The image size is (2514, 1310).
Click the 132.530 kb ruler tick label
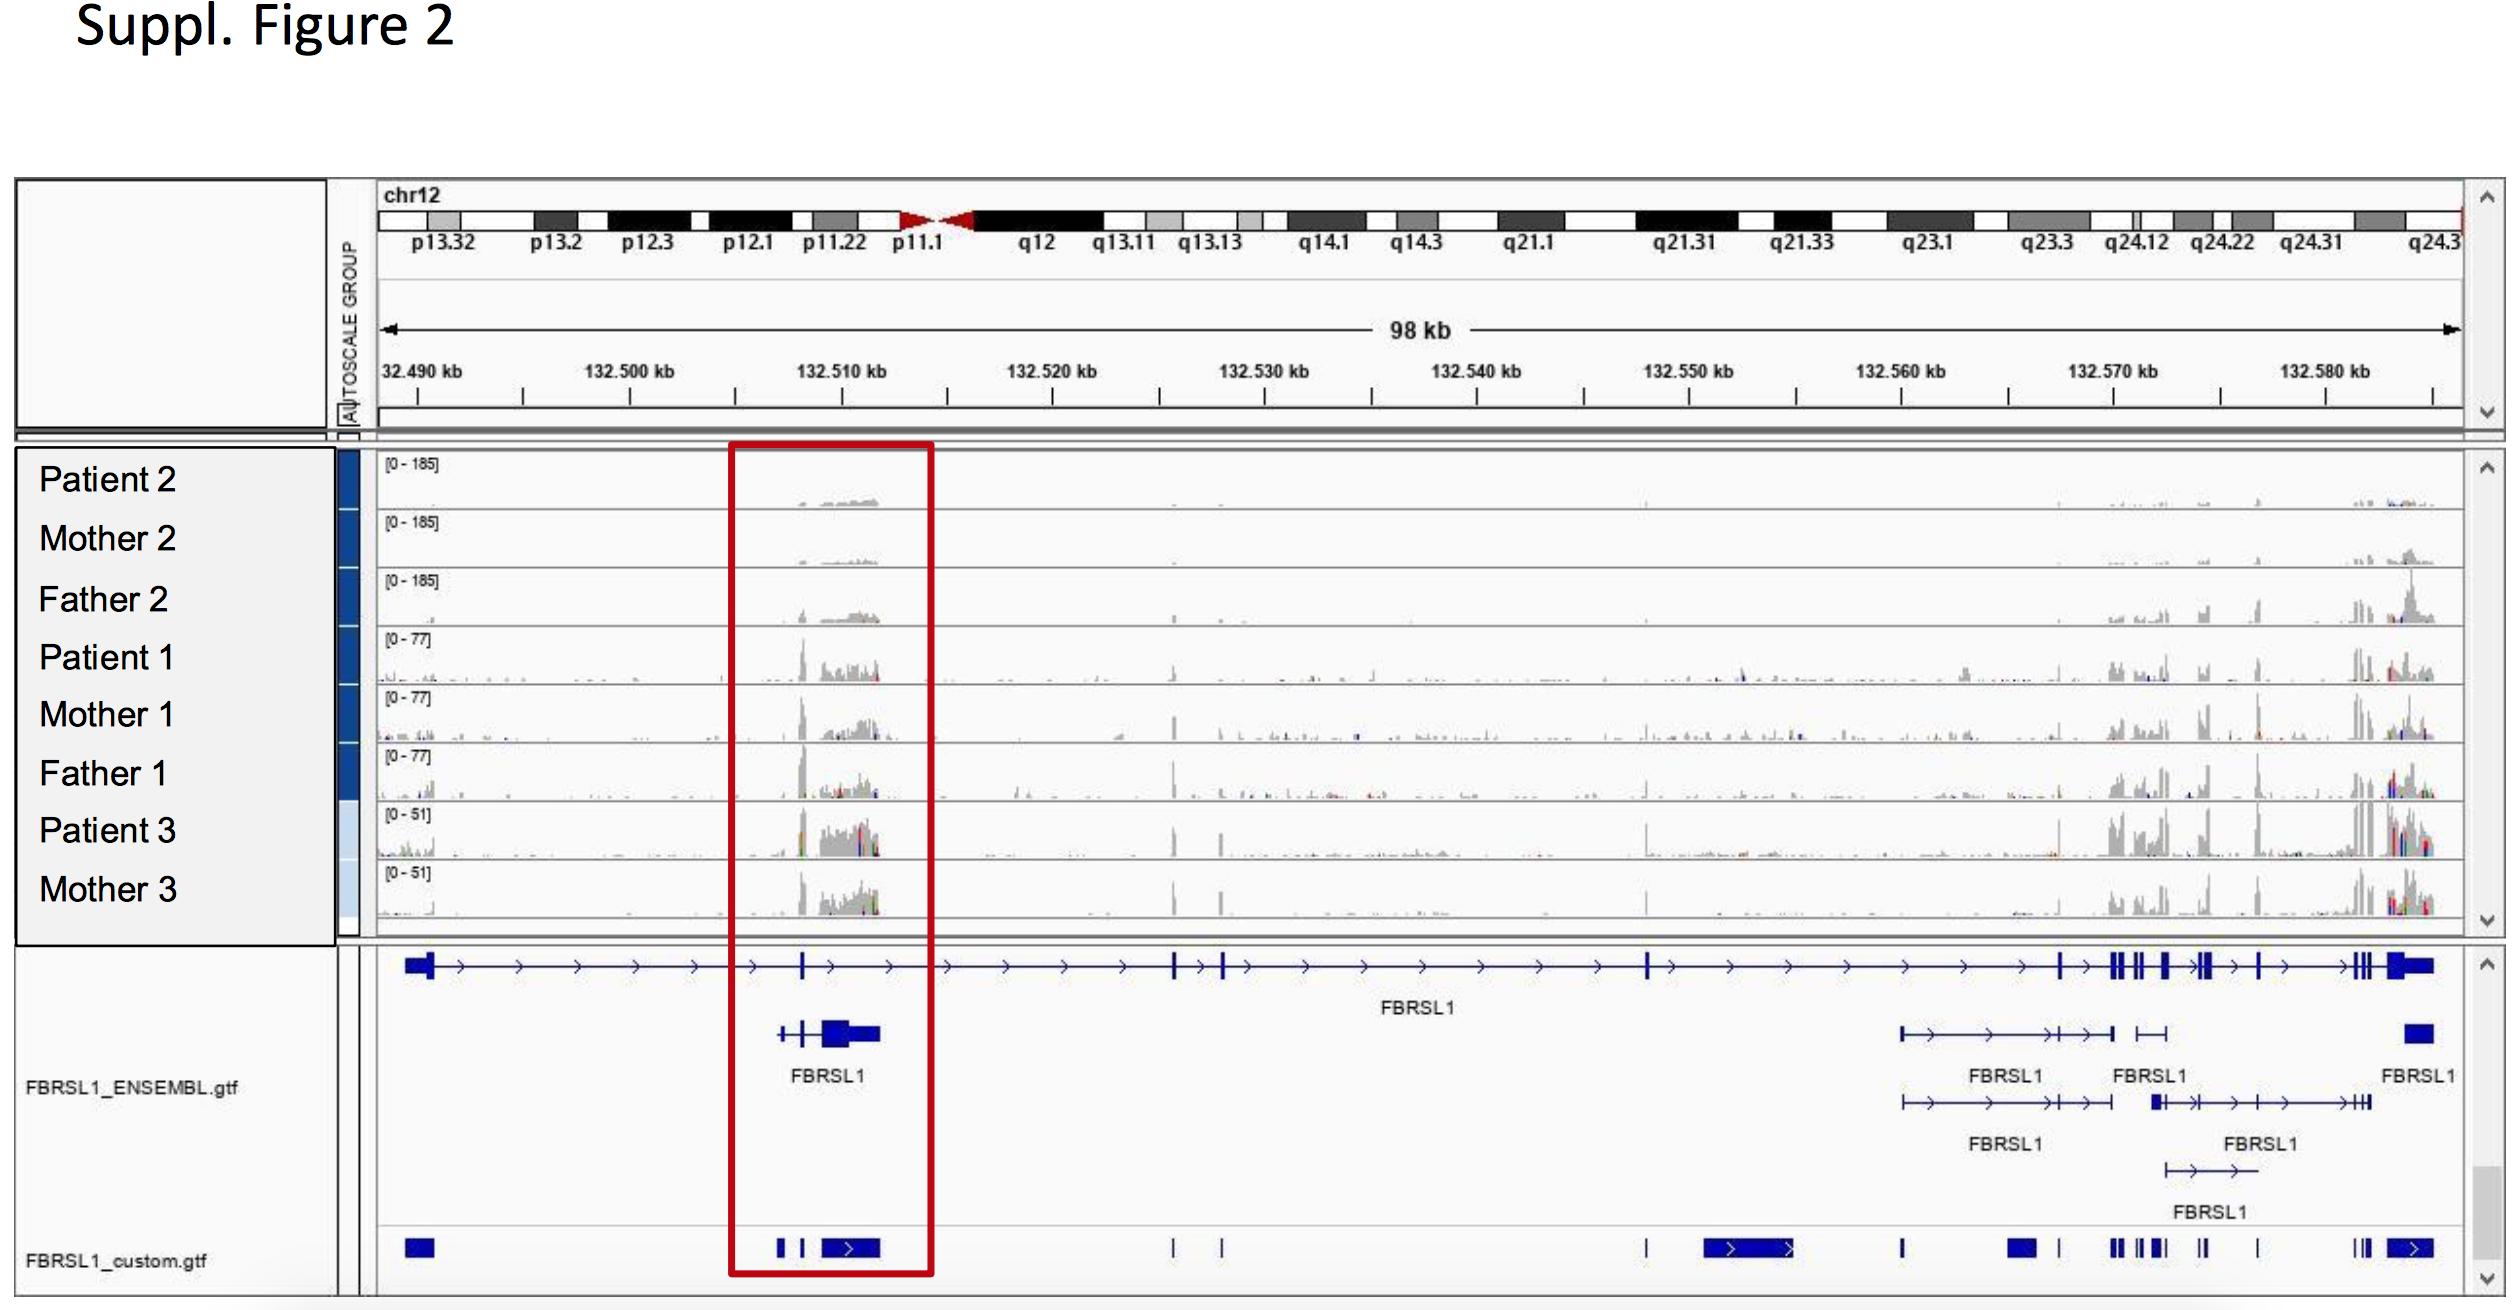pos(1263,372)
